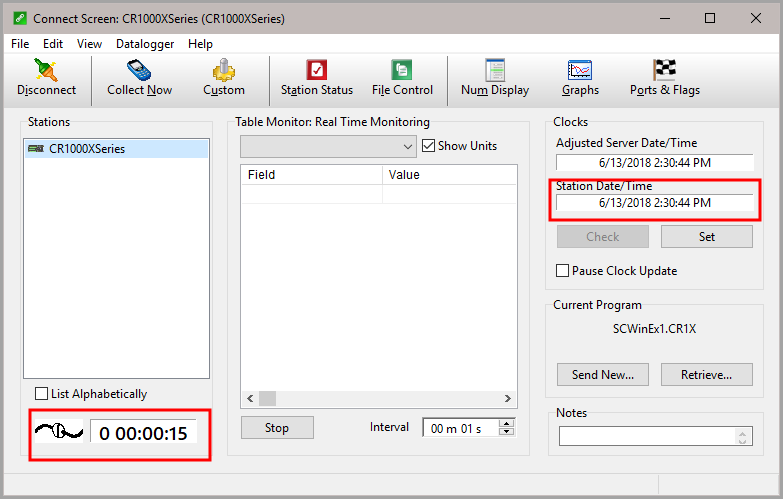Click the greyed Check clock button
783x499 pixels.
[603, 237]
